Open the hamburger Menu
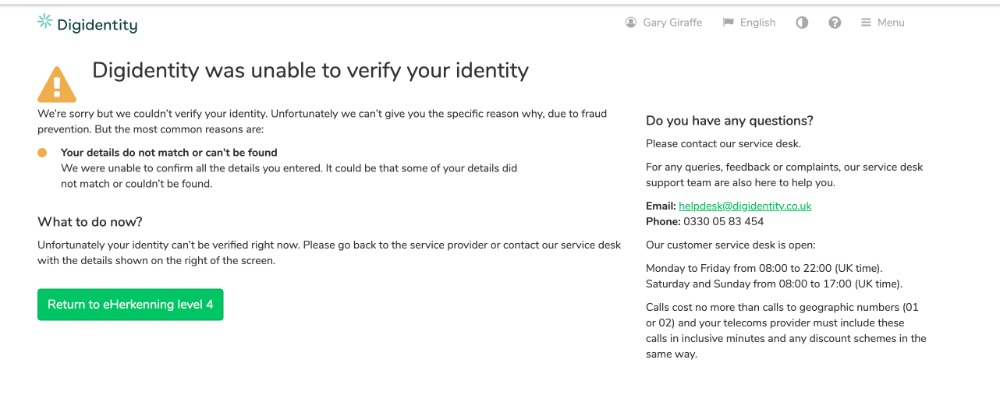 click(883, 22)
